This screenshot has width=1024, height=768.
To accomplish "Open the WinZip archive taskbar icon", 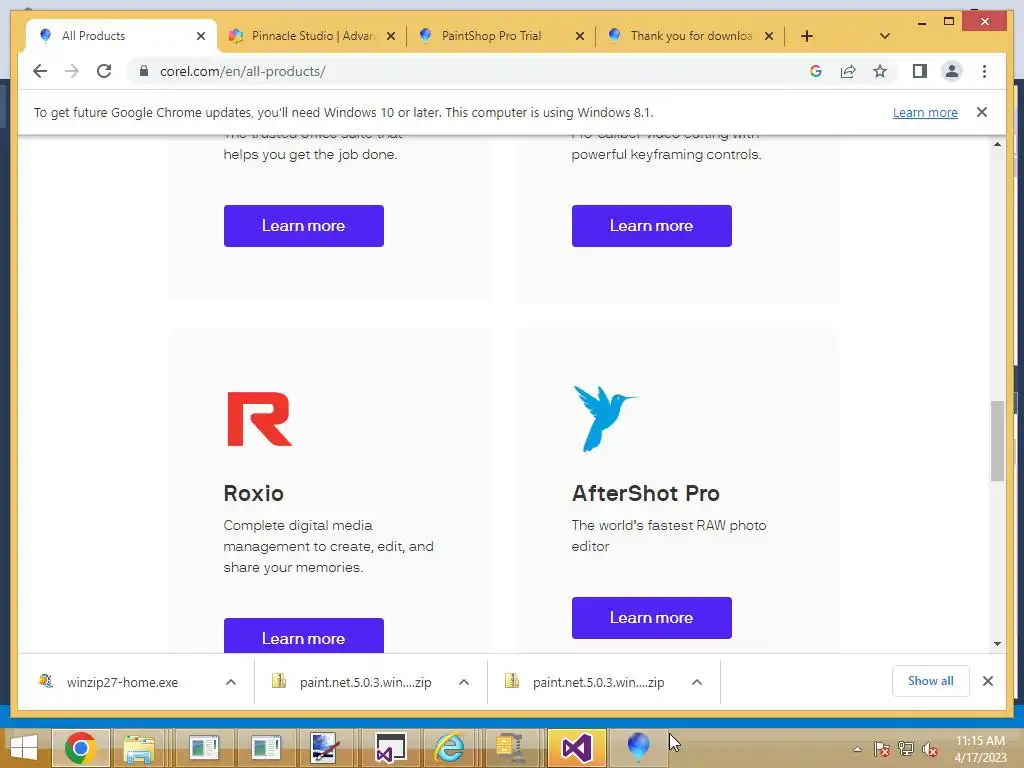I will [x=511, y=748].
